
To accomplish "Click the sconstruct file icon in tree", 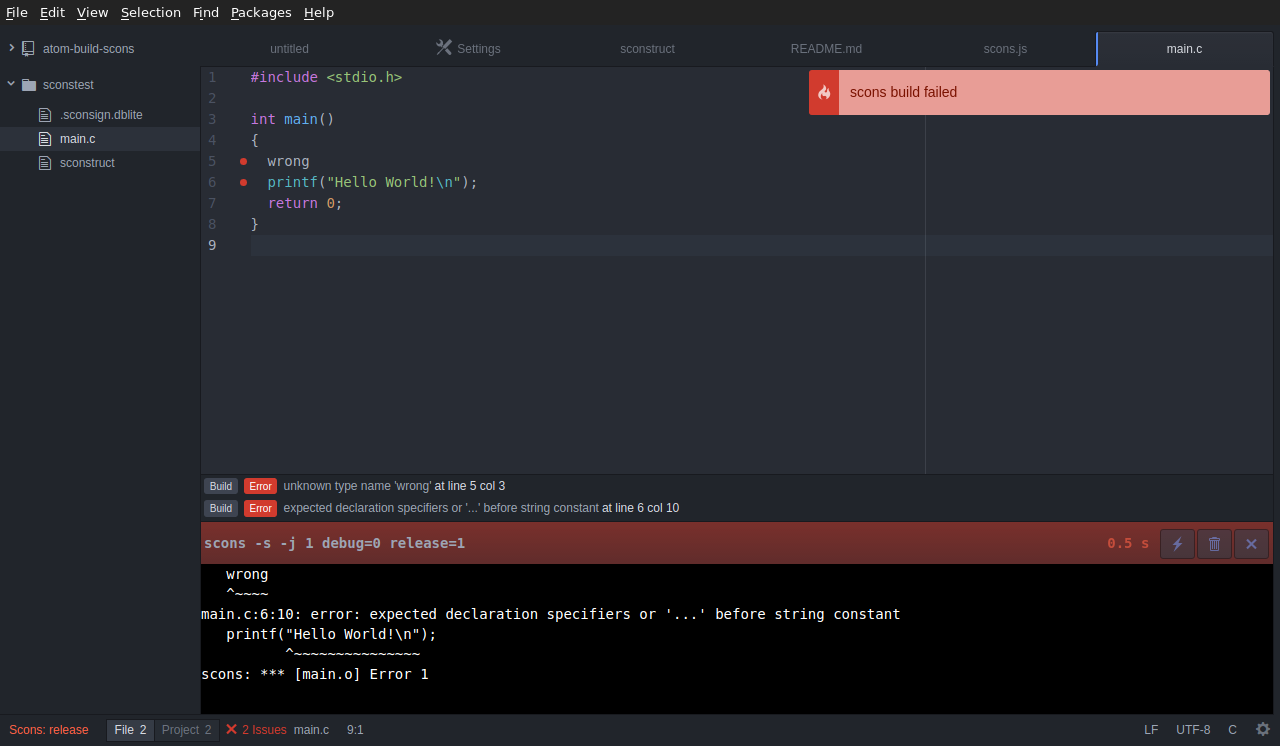I will pos(44,163).
